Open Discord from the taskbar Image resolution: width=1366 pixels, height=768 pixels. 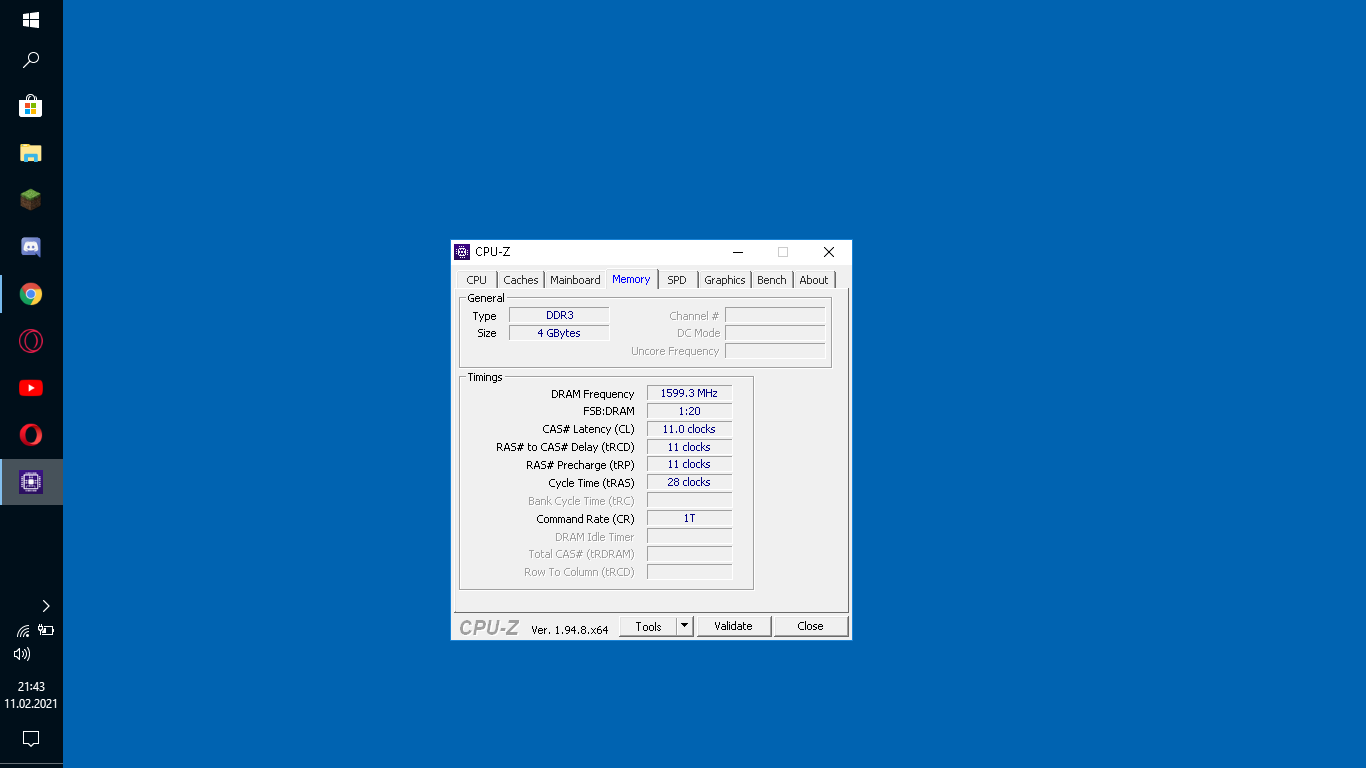click(x=31, y=247)
